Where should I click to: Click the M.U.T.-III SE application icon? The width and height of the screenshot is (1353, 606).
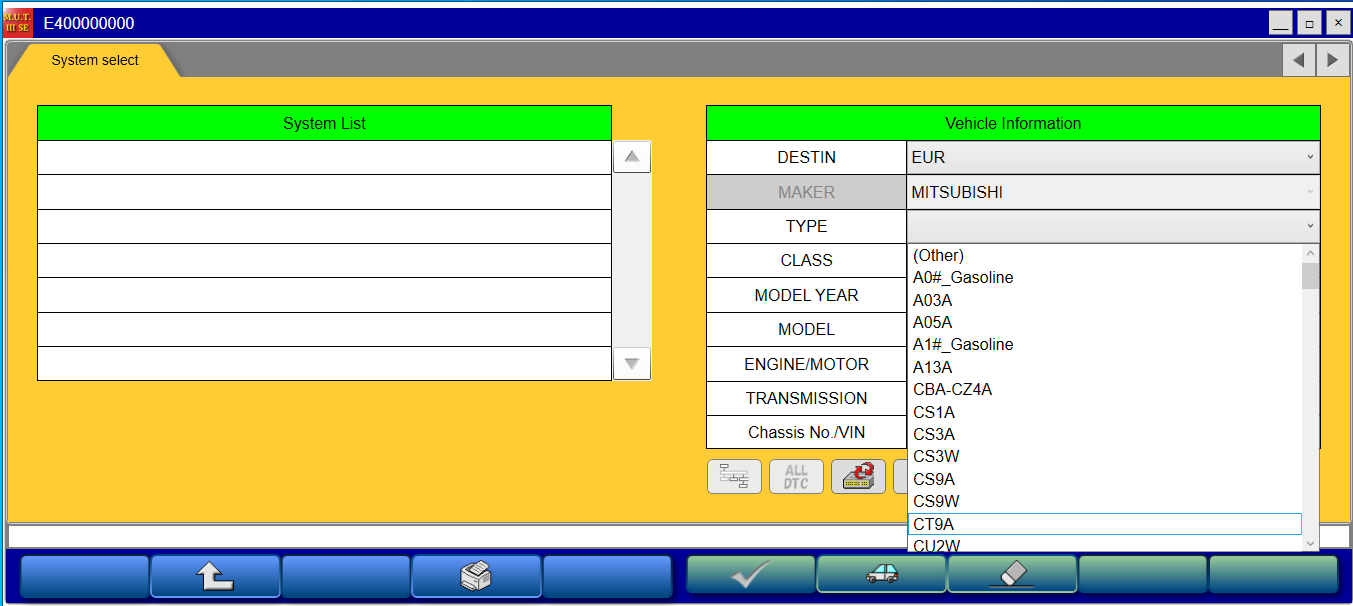pyautogui.click(x=17, y=23)
